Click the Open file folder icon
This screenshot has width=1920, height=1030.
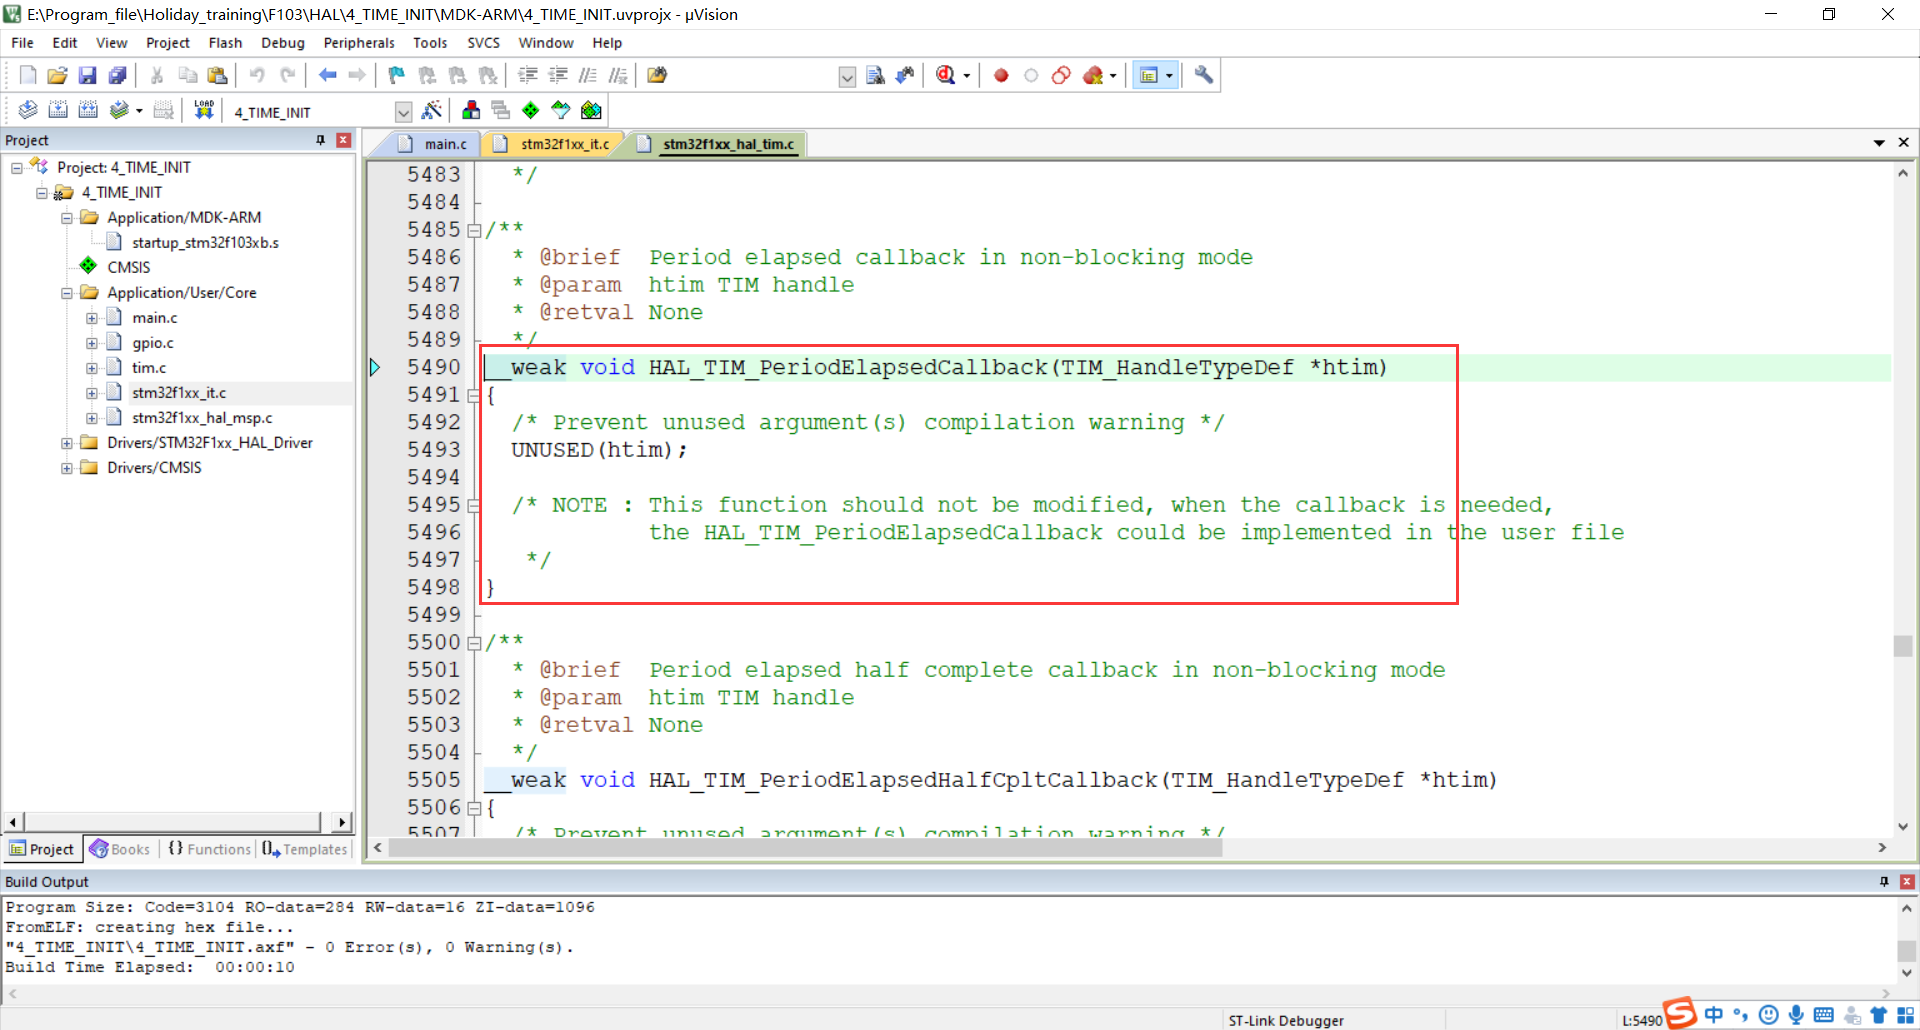[57, 75]
